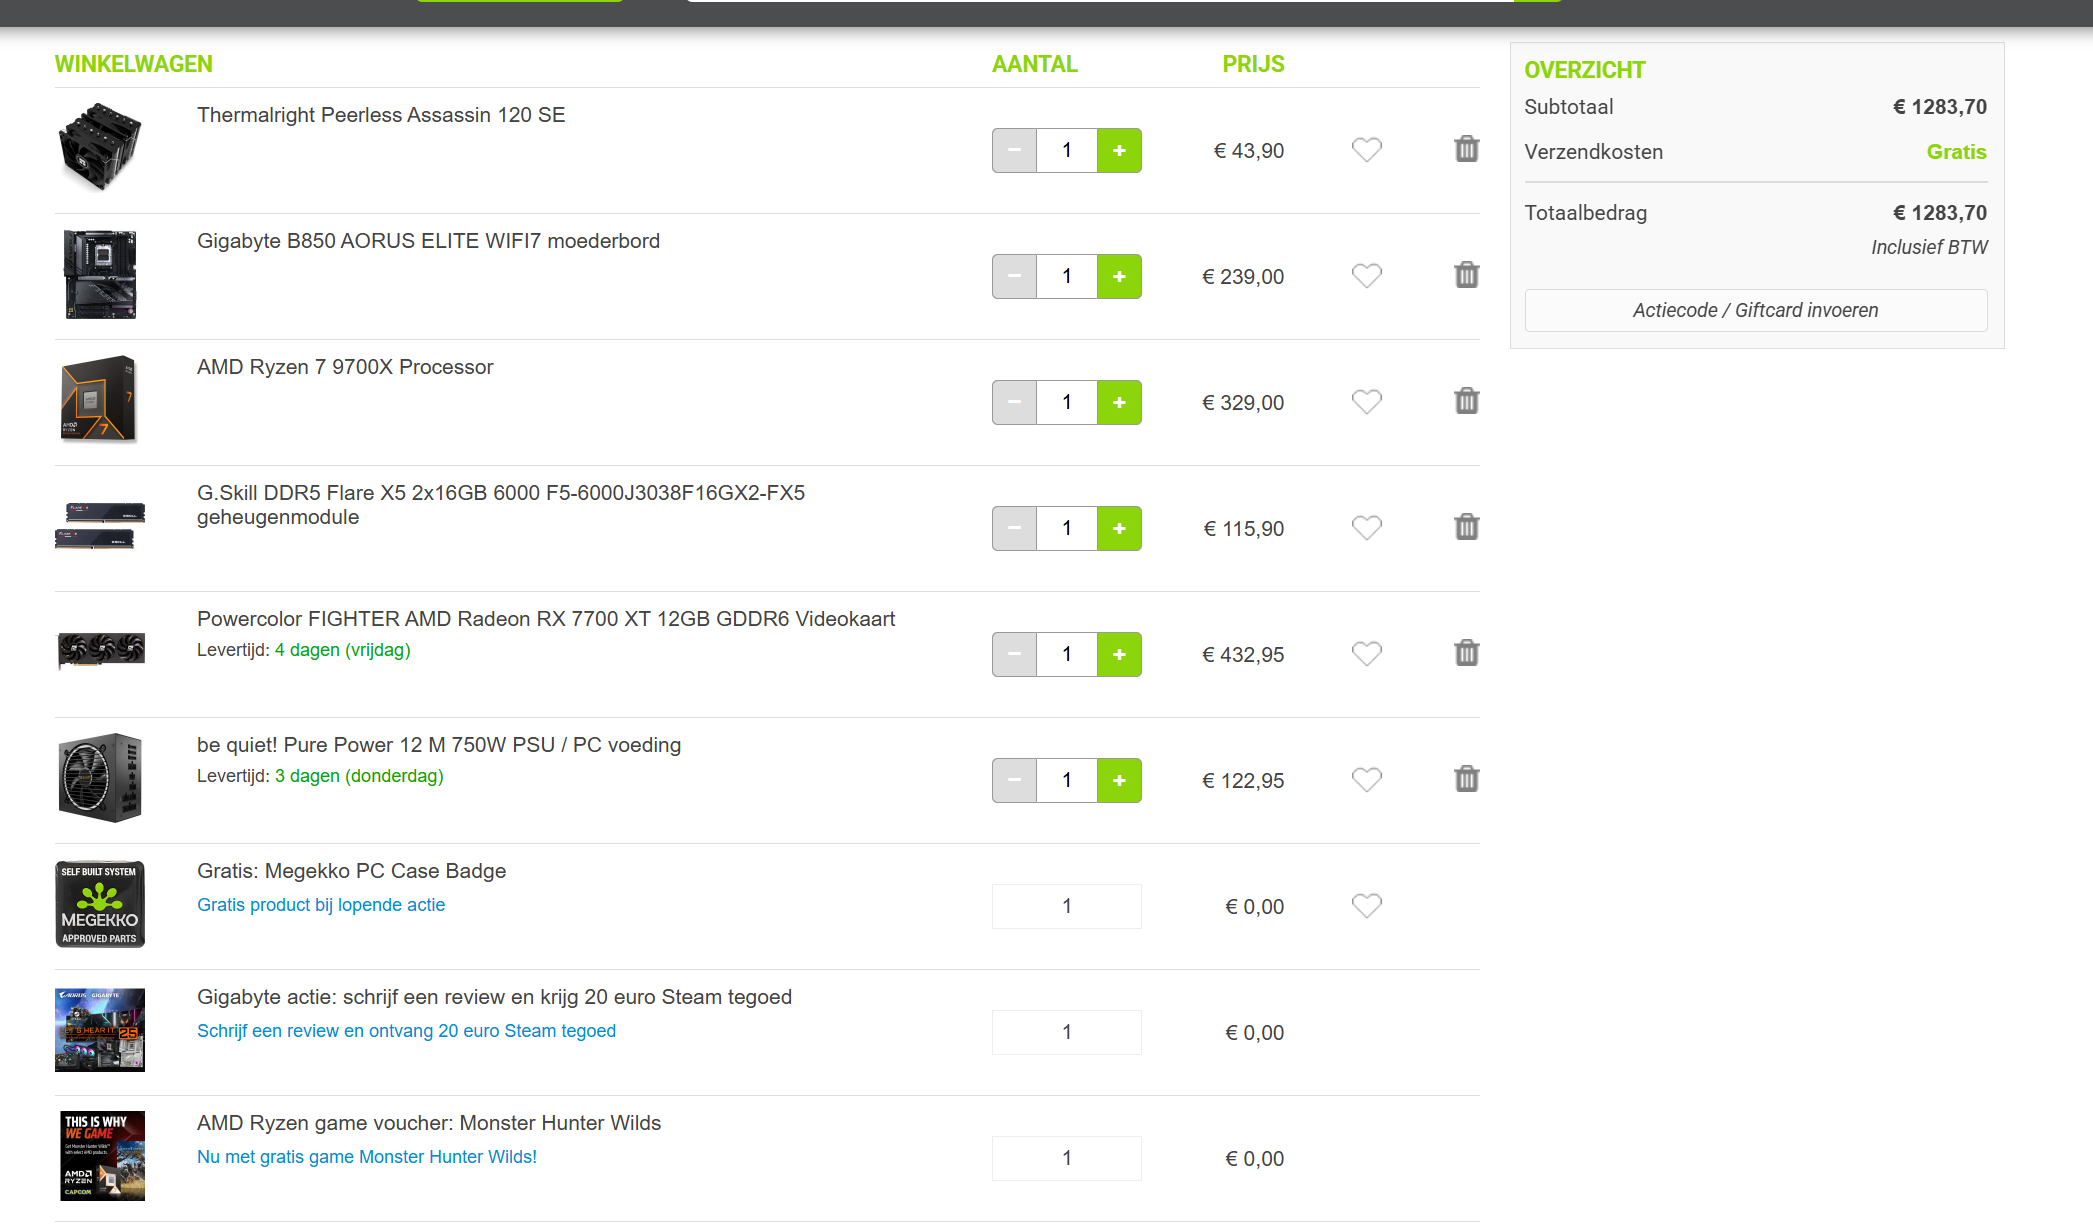The image size is (2093, 1228).
Task: View Monster Hunter Wilds voucher thumbnail
Action: [103, 1156]
